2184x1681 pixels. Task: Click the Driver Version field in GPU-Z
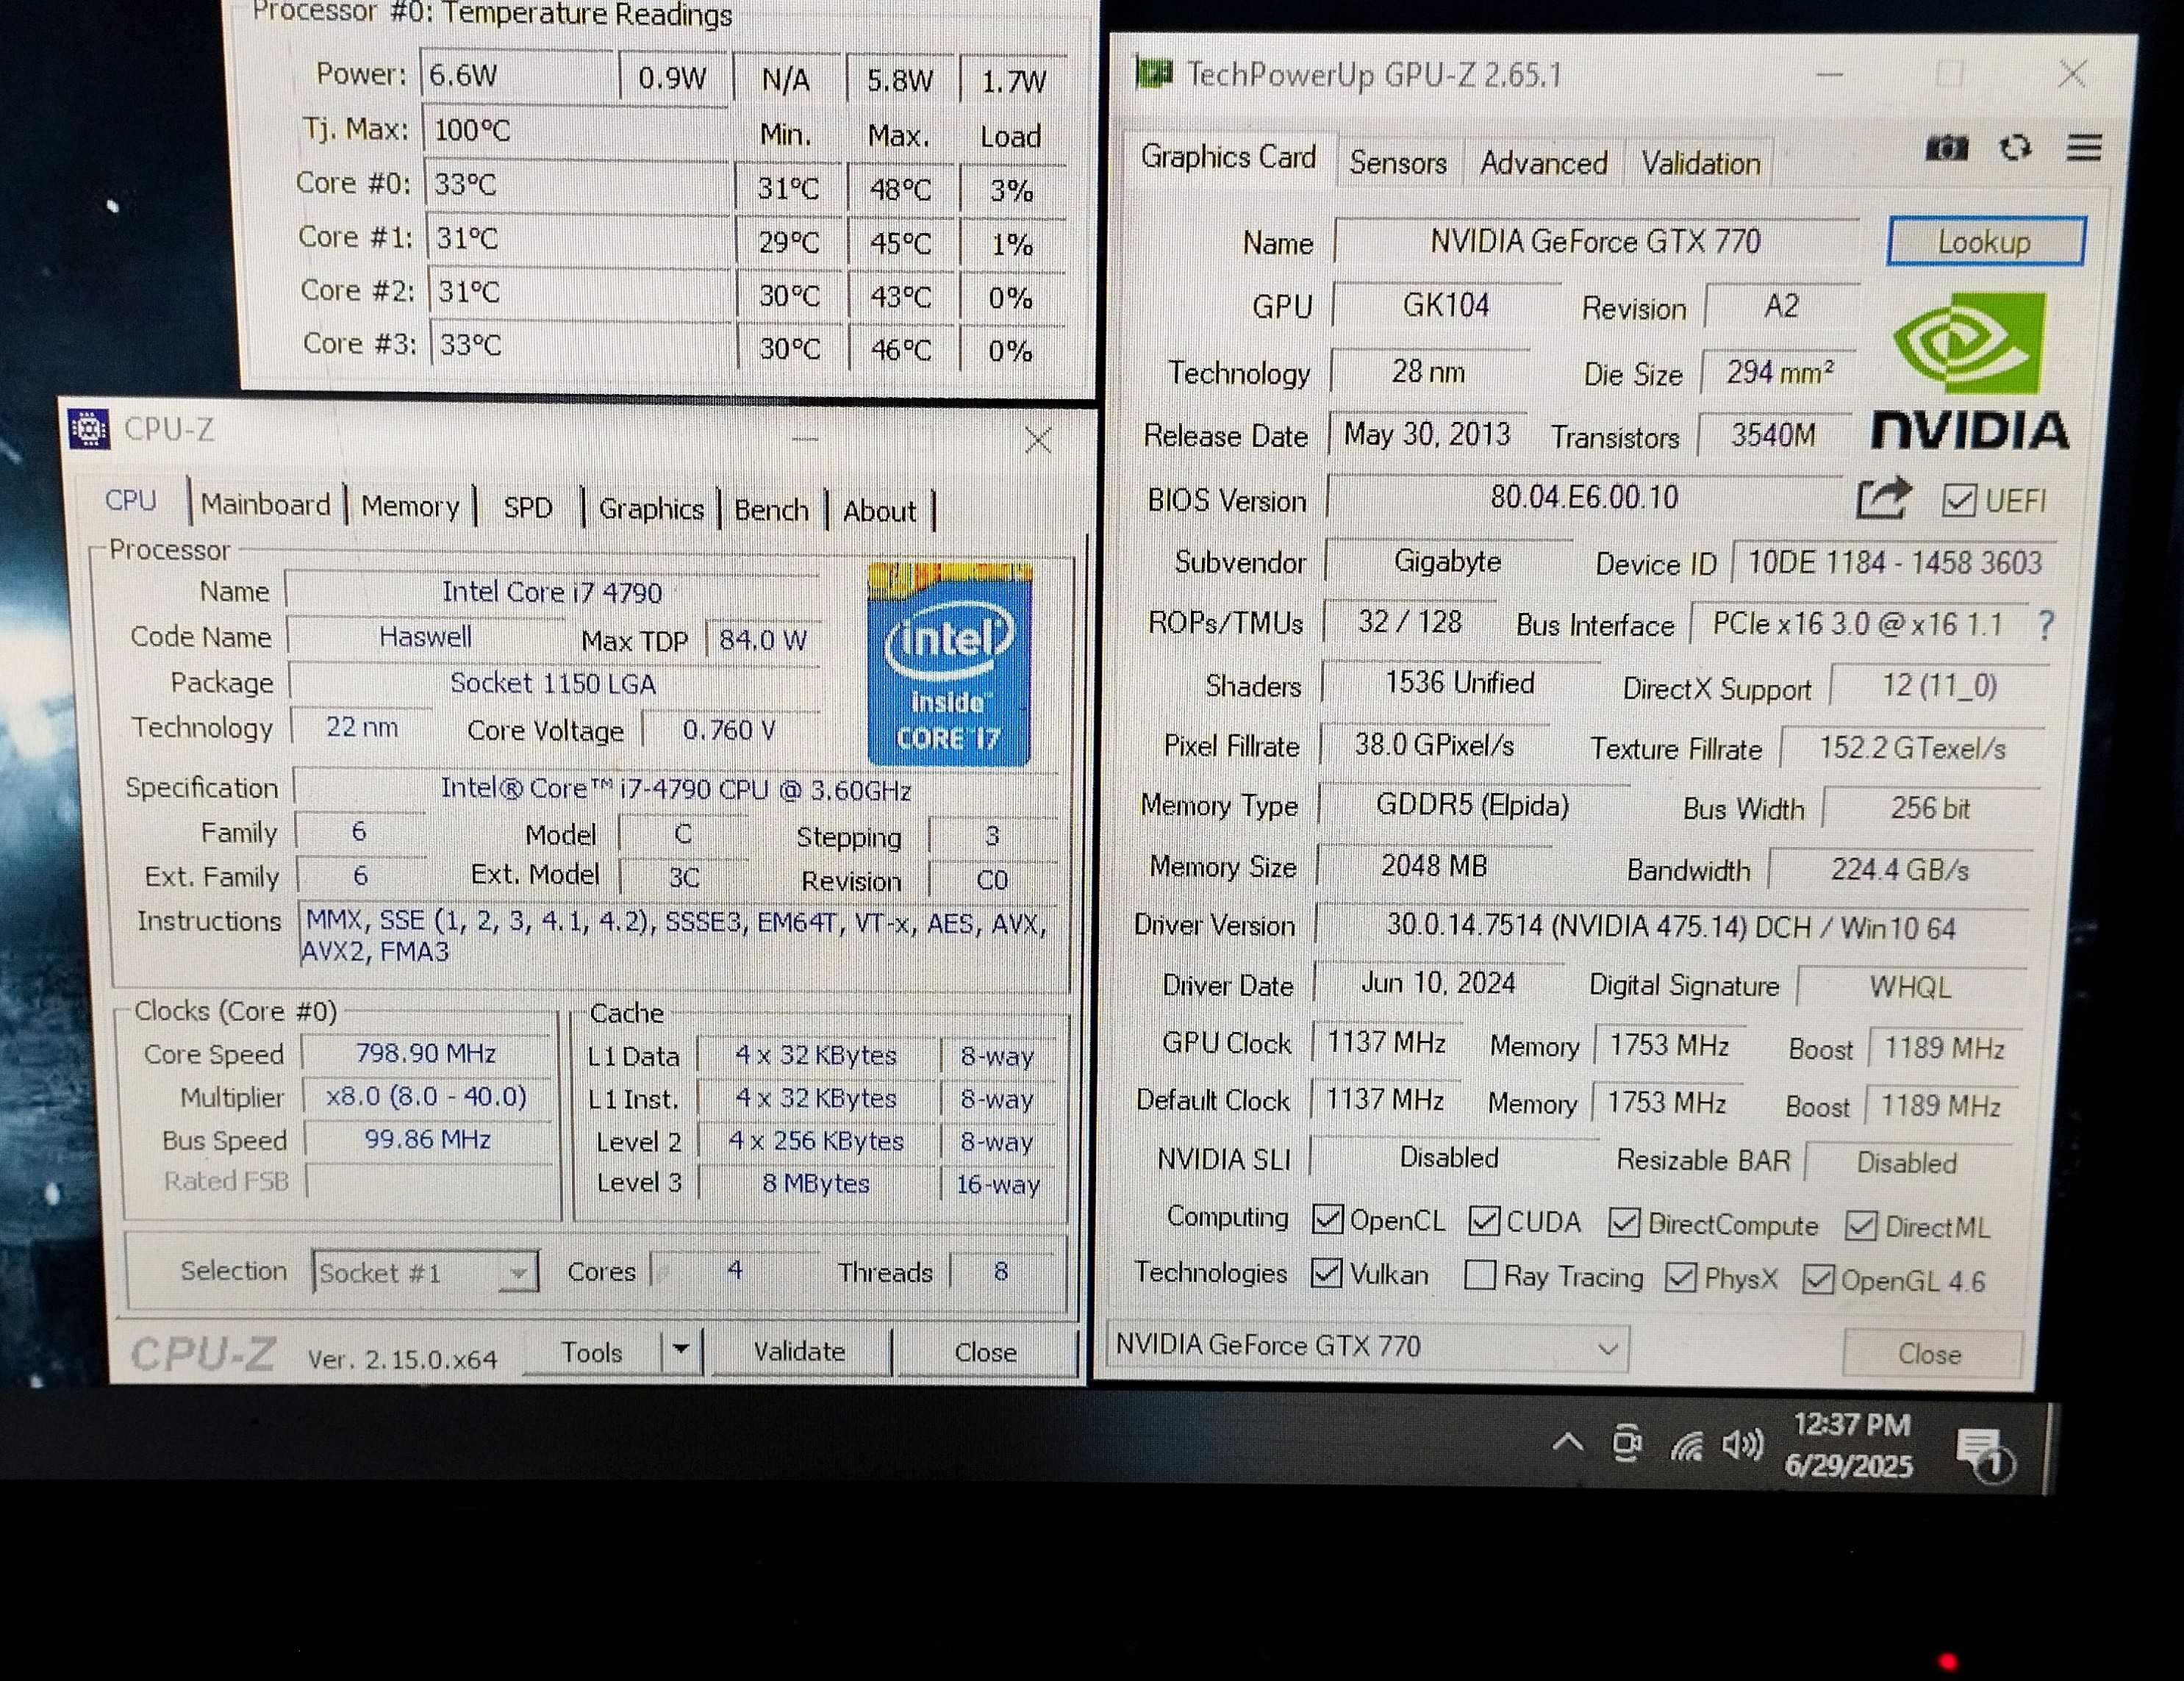[1671, 927]
